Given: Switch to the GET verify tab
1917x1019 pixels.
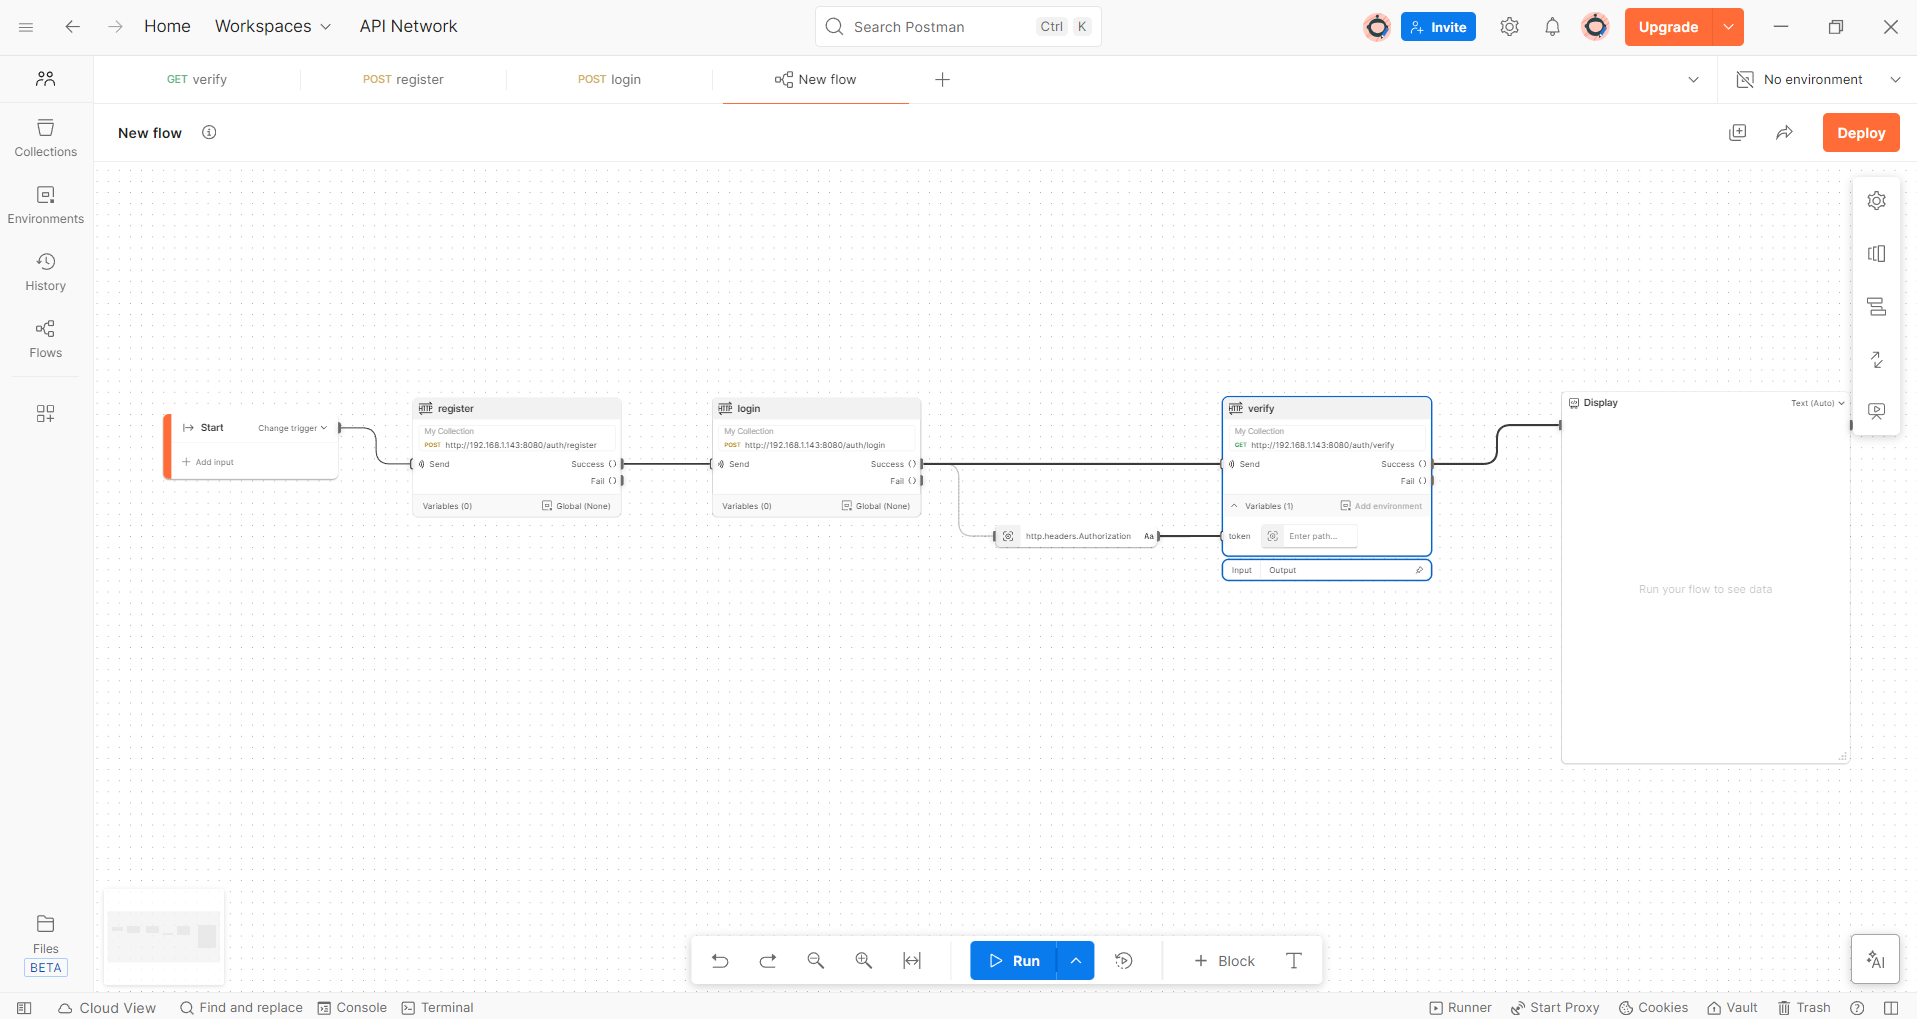Looking at the screenshot, I should coord(197,80).
